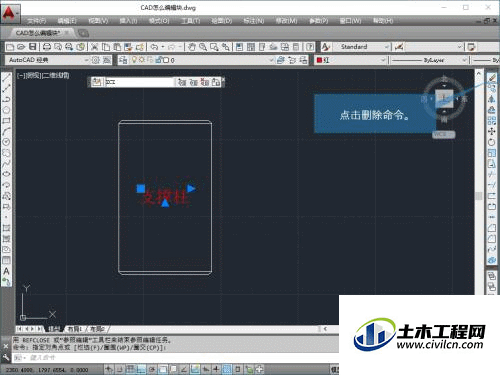Select the Line tool in draw toolbar
The height and width of the screenshot is (375, 500).
6,78
